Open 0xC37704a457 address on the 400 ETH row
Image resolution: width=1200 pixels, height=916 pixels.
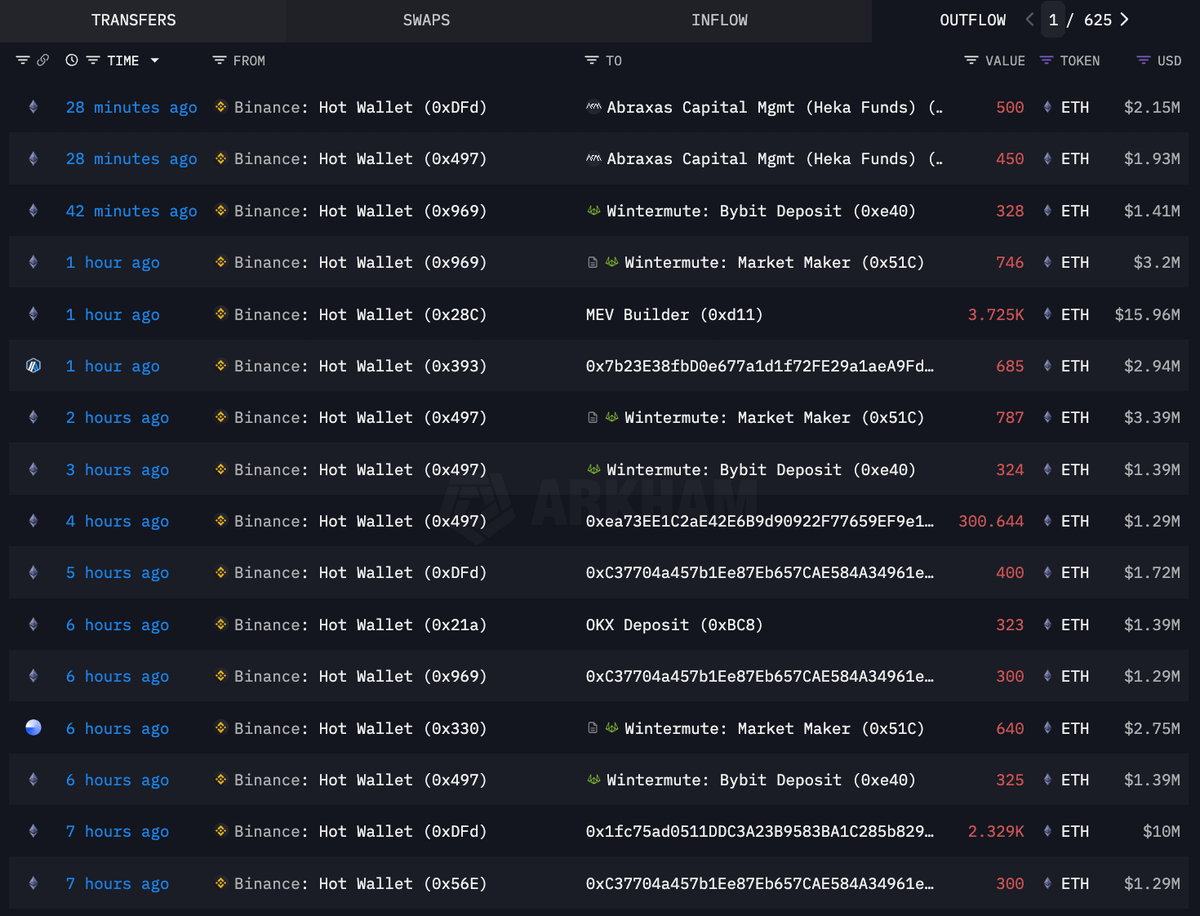point(760,573)
